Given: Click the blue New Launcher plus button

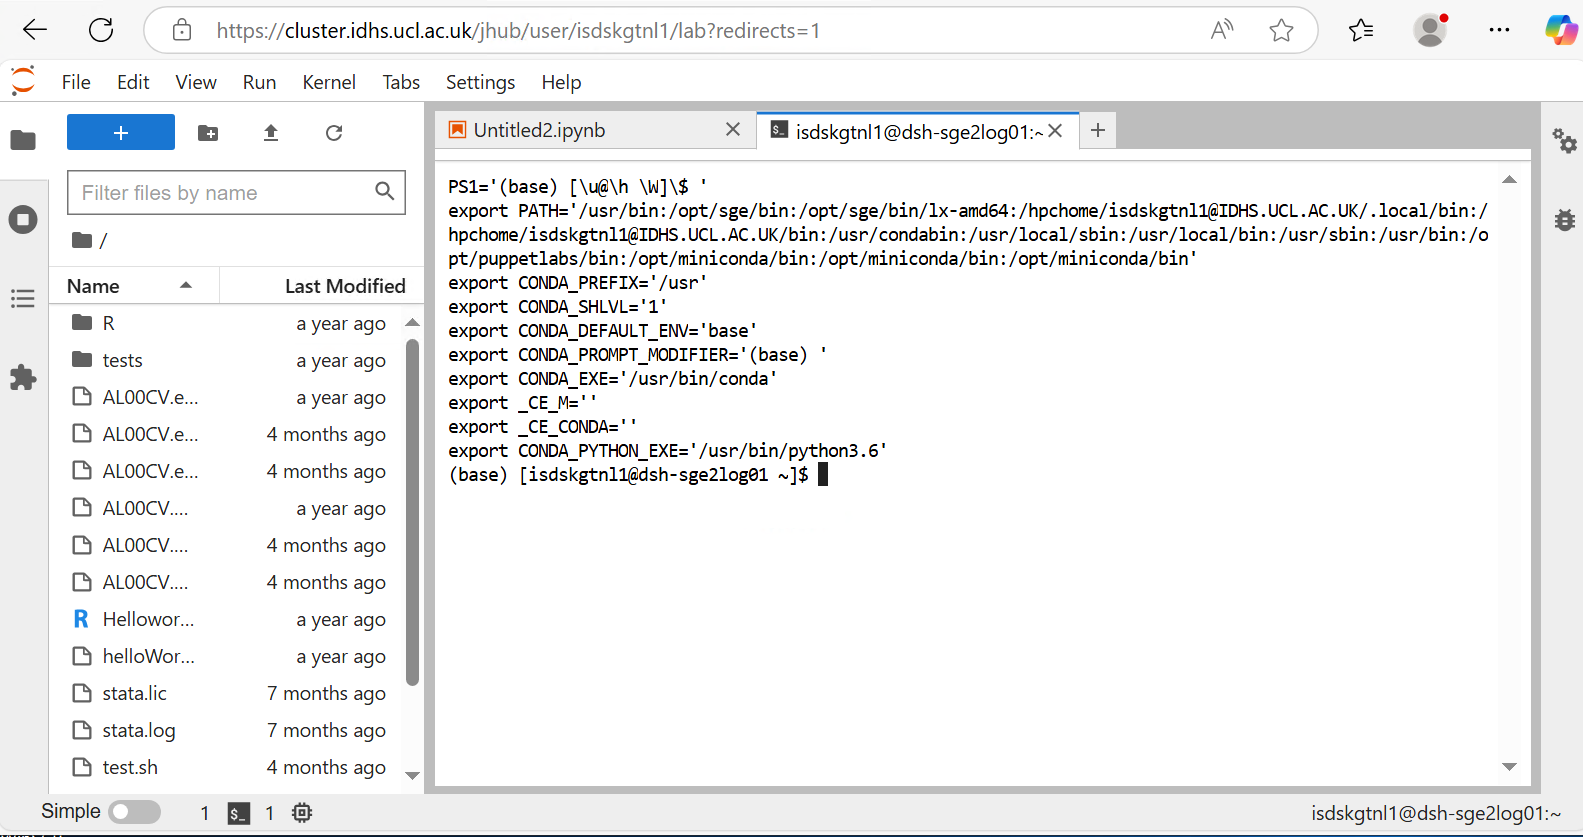Looking at the screenshot, I should click(121, 132).
